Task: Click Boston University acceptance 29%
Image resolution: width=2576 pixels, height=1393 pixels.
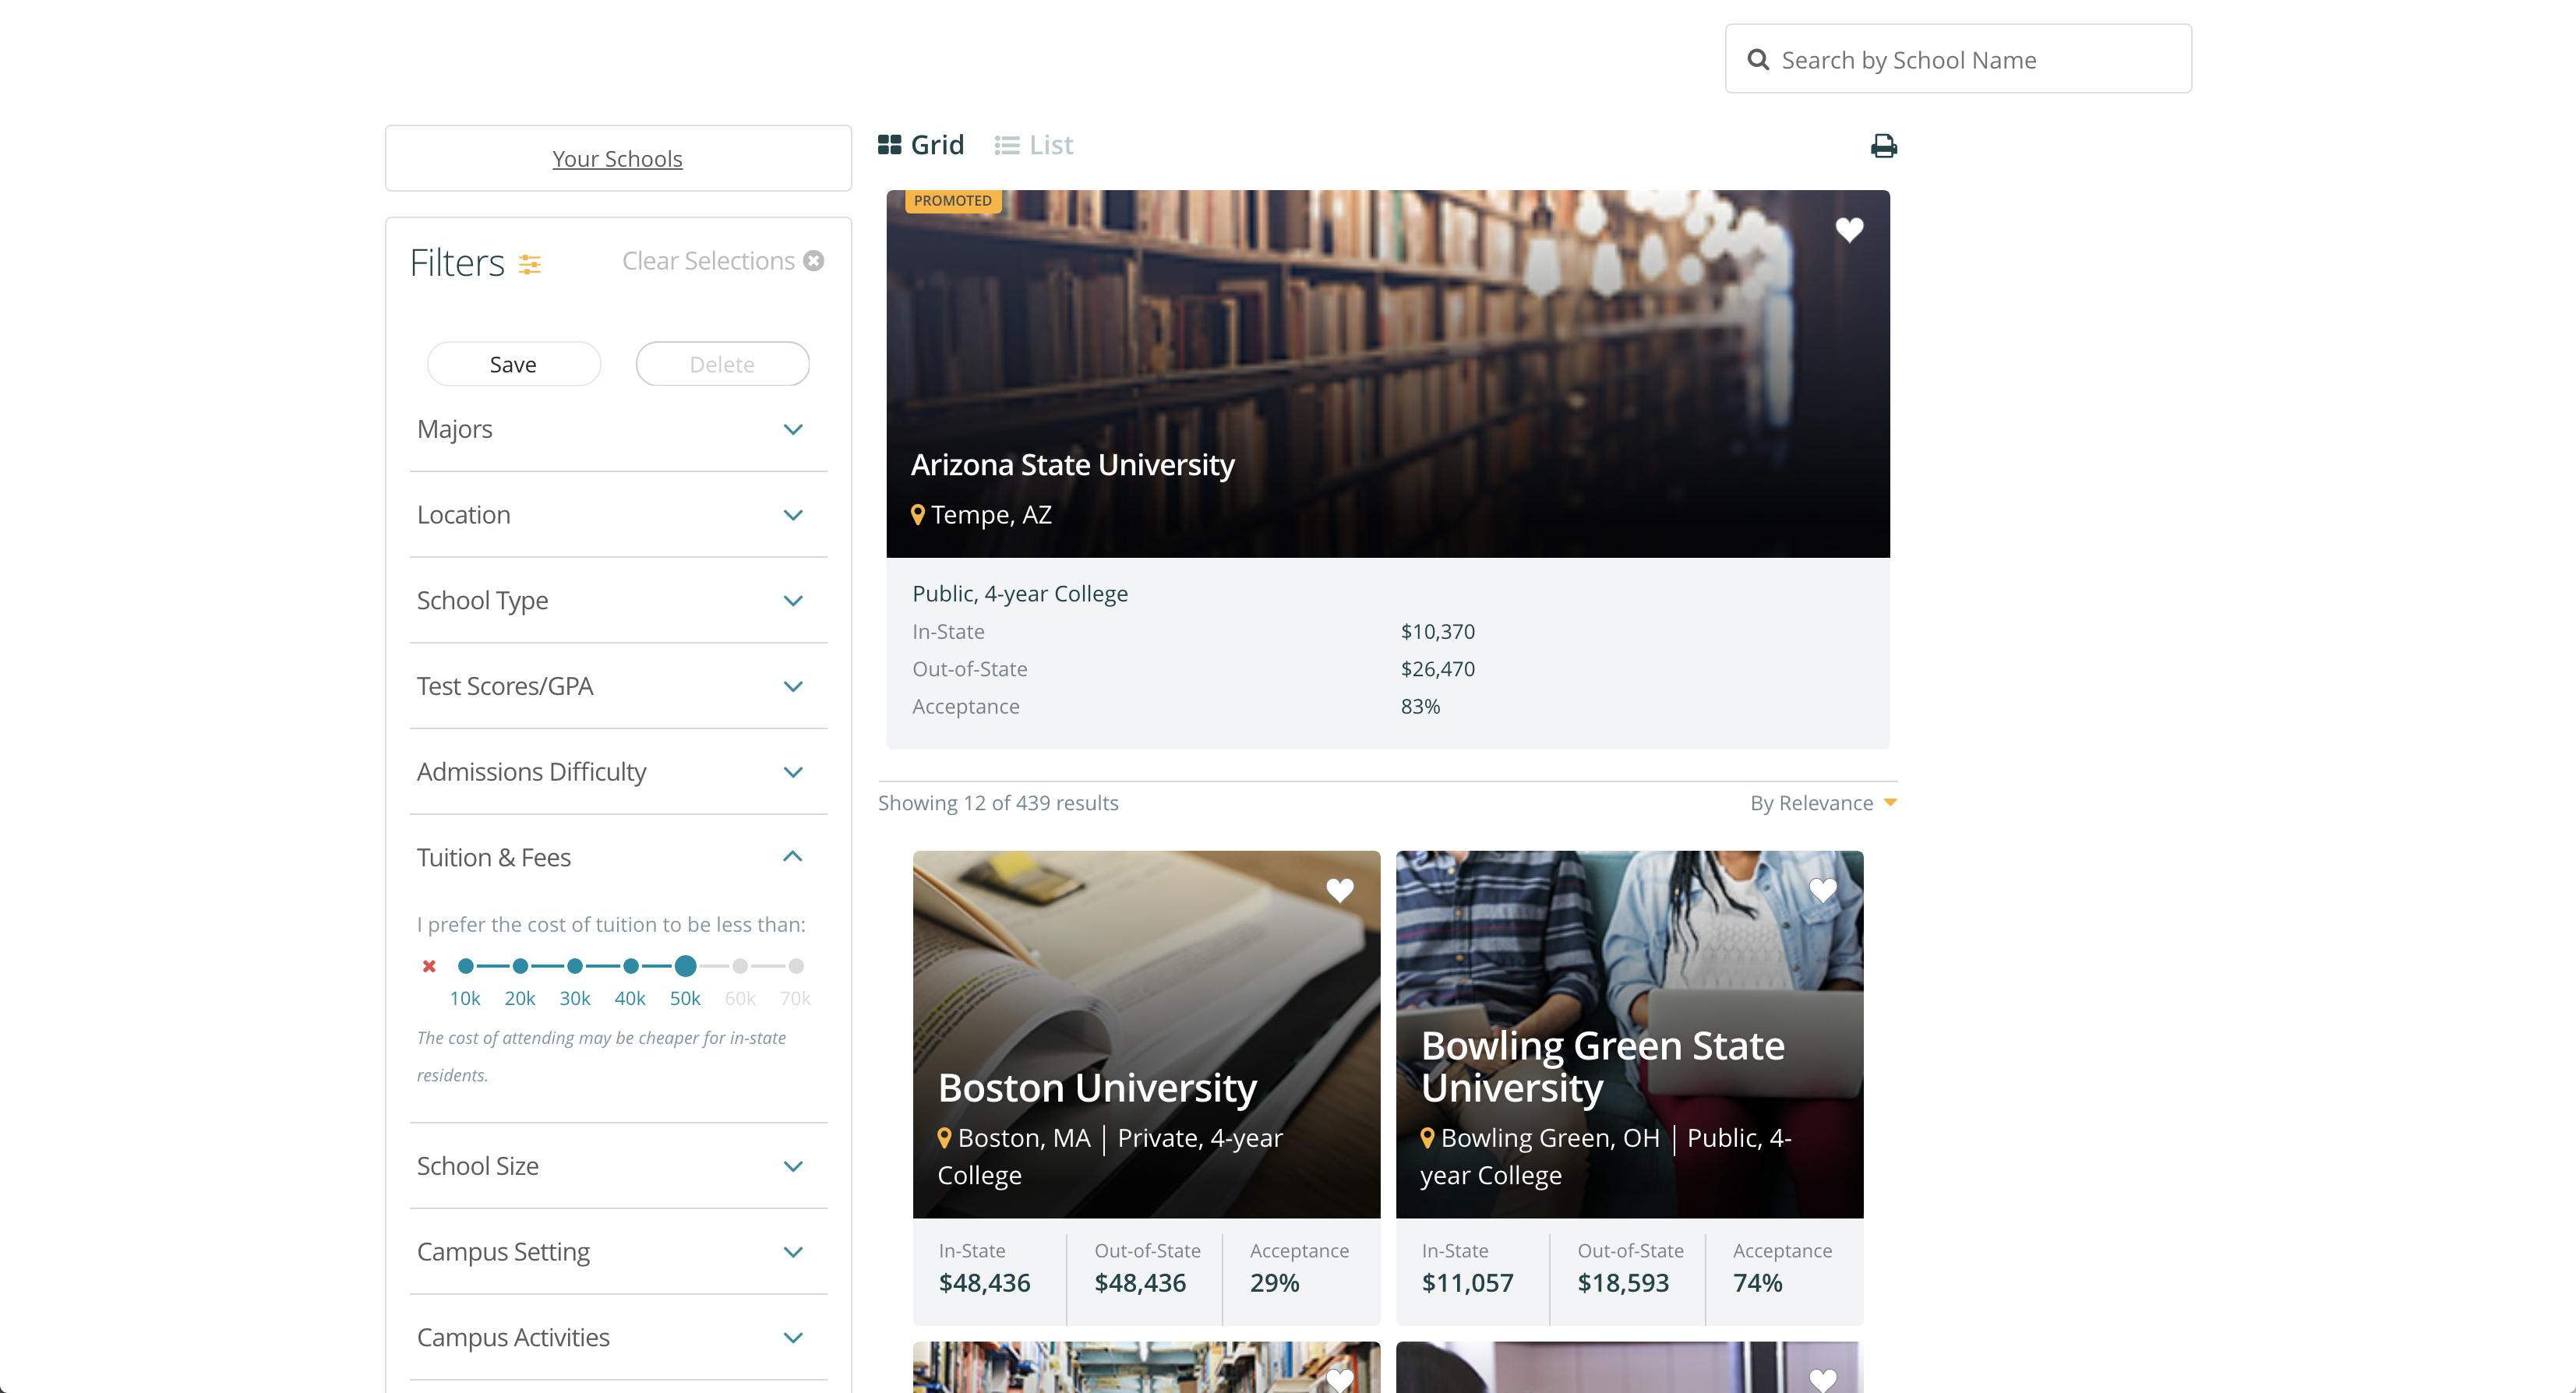Action: [1274, 1283]
